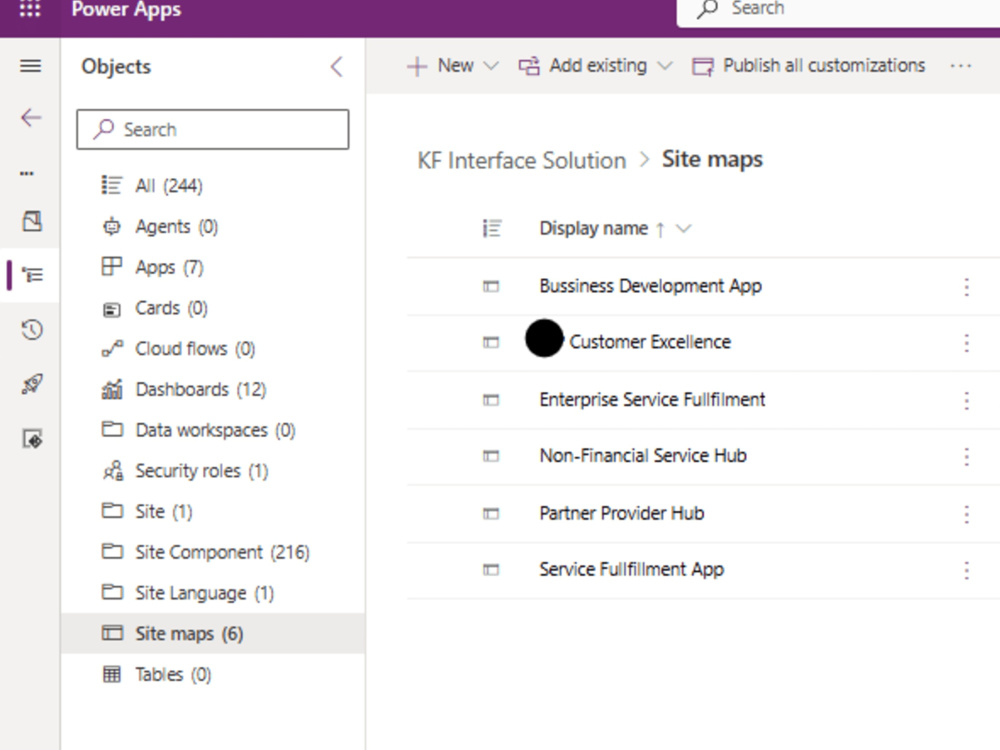Select Cards (0) in objects list
The image size is (1000, 750).
pos(213,308)
